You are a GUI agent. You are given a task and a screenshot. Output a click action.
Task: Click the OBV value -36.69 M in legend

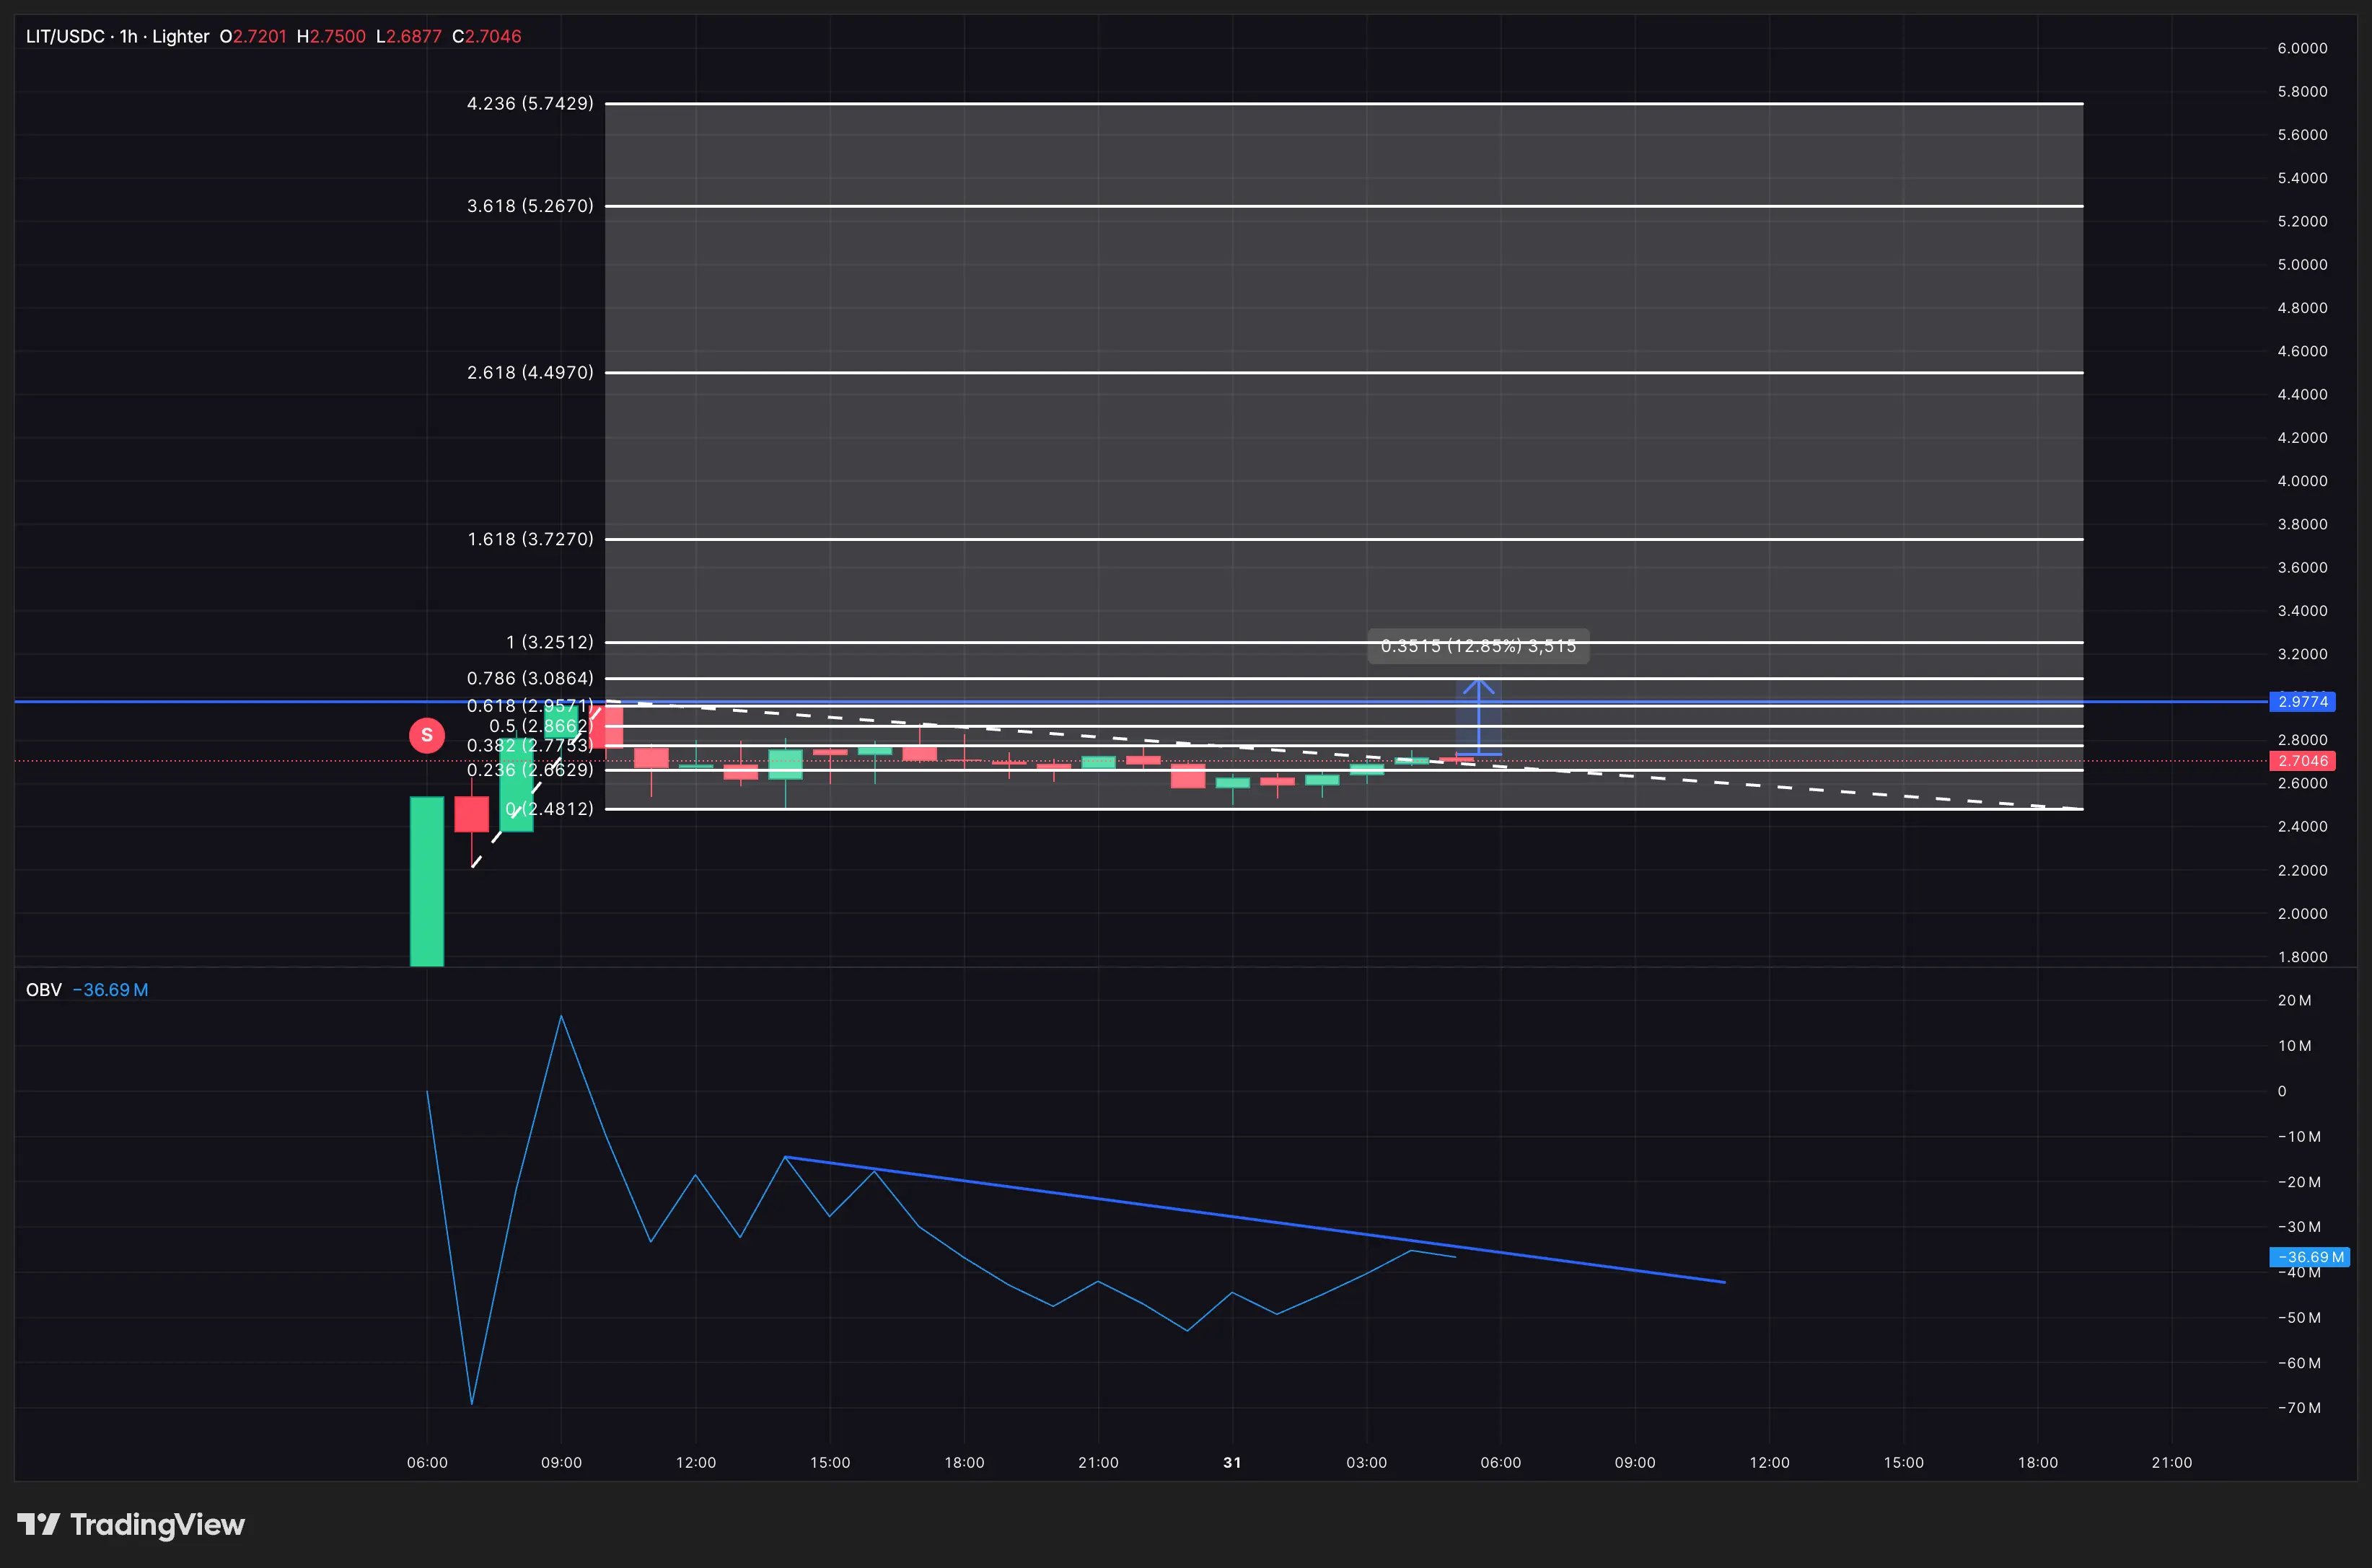(110, 990)
